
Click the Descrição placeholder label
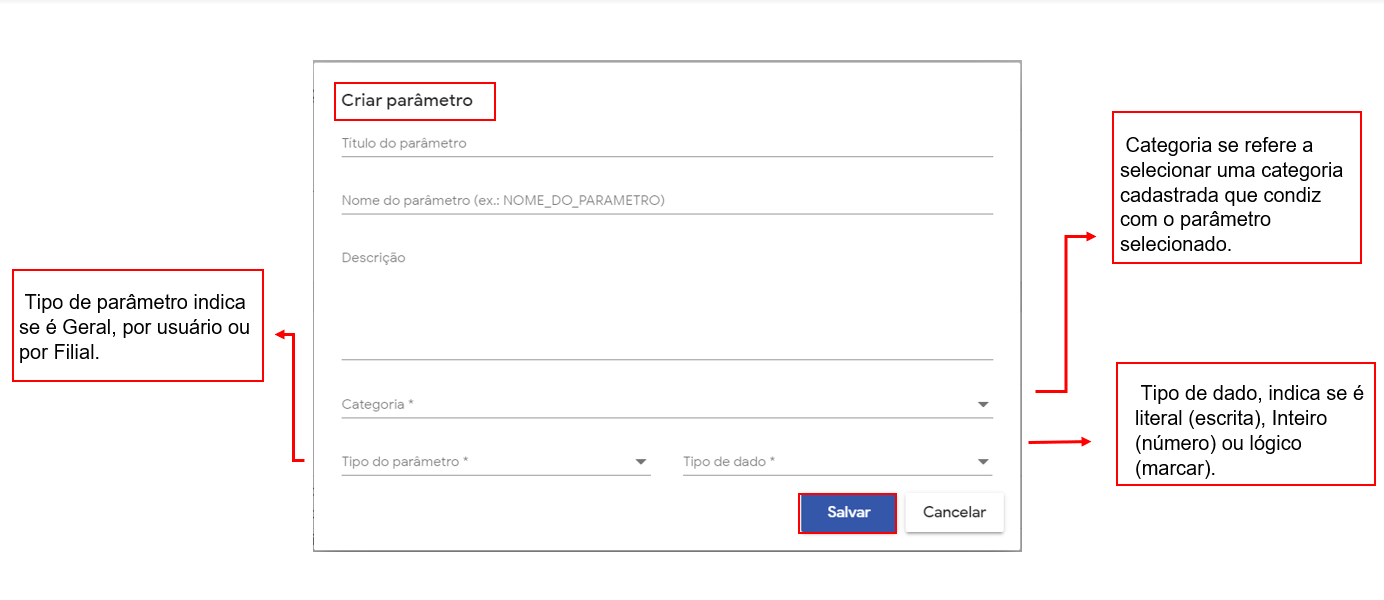click(373, 258)
